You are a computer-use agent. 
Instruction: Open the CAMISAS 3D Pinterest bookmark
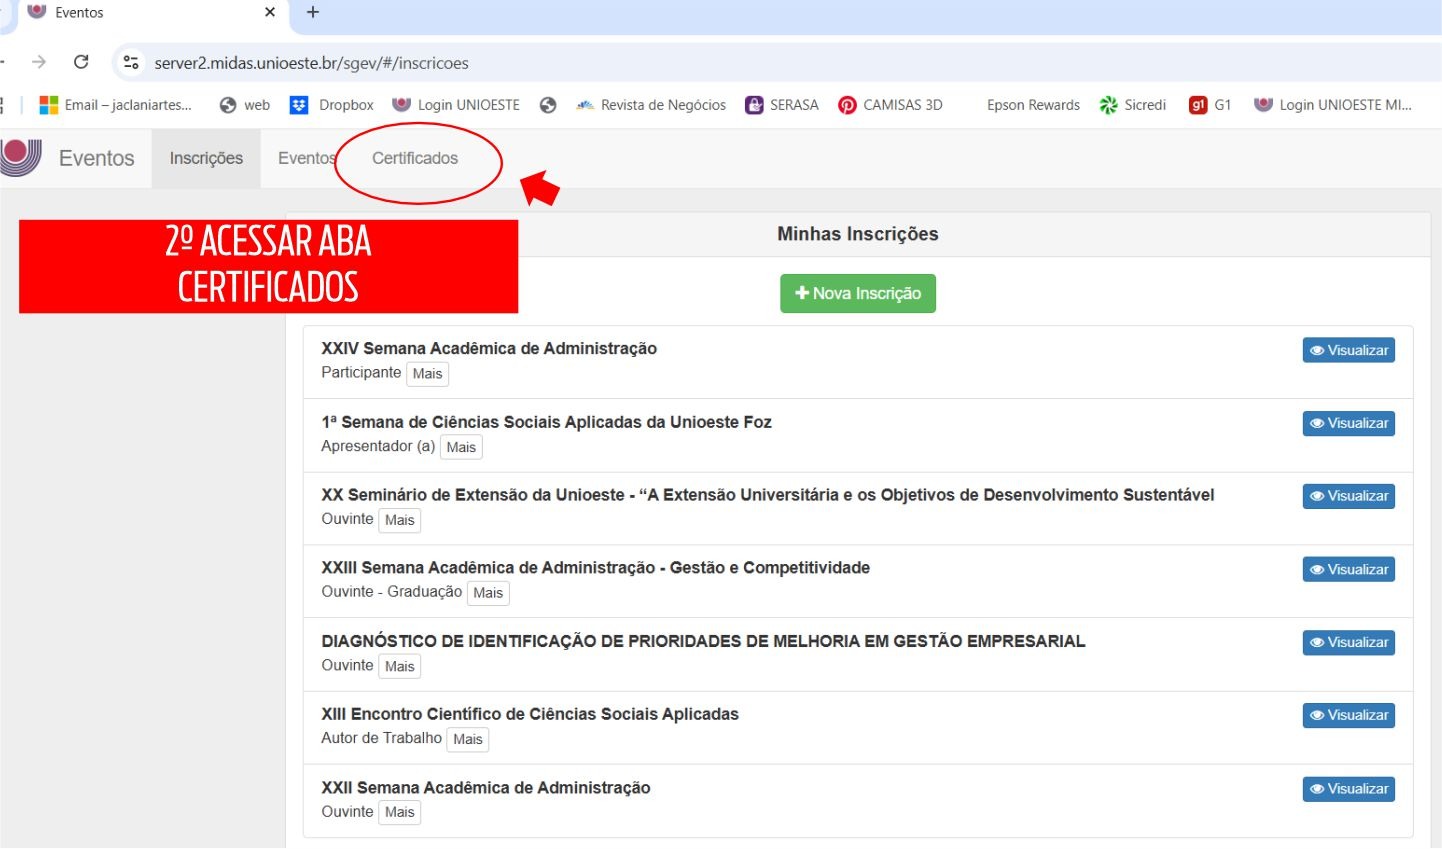click(890, 105)
